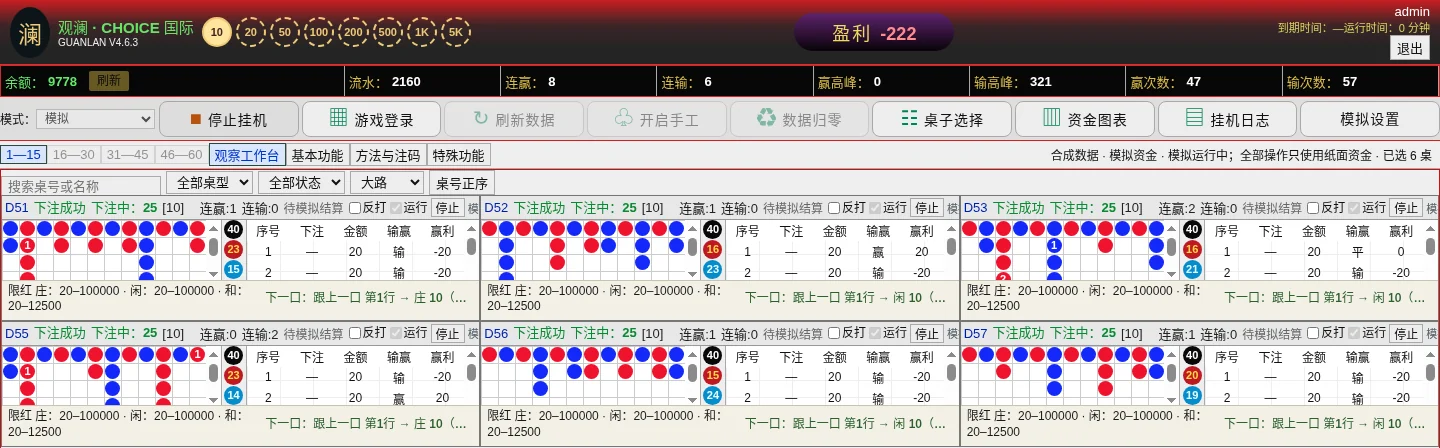Stop table D51 with 停止 button
Image resolution: width=1440 pixels, height=448 pixels.
click(447, 208)
